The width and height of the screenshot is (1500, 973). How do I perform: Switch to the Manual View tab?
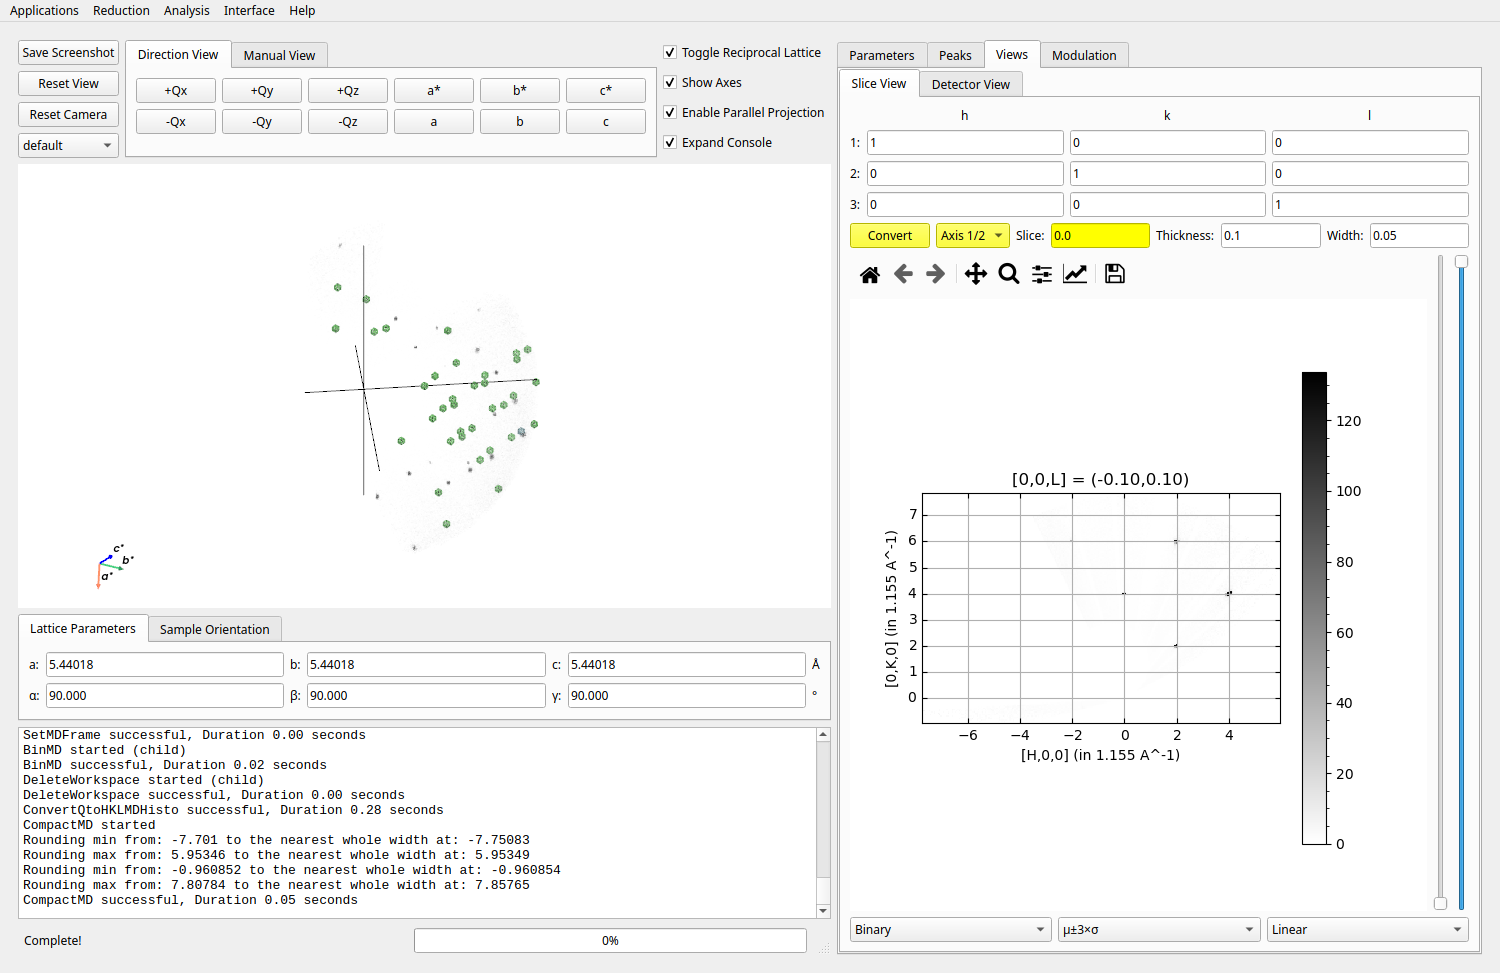(279, 55)
